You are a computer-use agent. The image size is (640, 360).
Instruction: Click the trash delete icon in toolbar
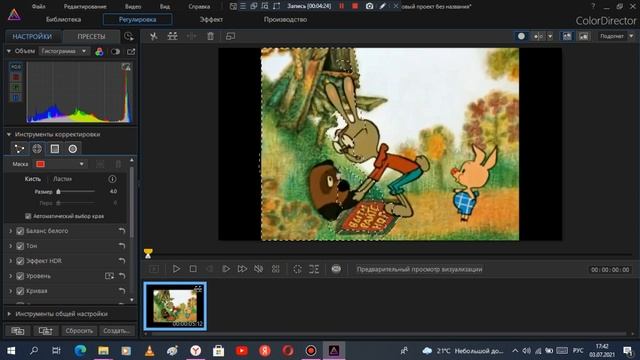click(210, 36)
